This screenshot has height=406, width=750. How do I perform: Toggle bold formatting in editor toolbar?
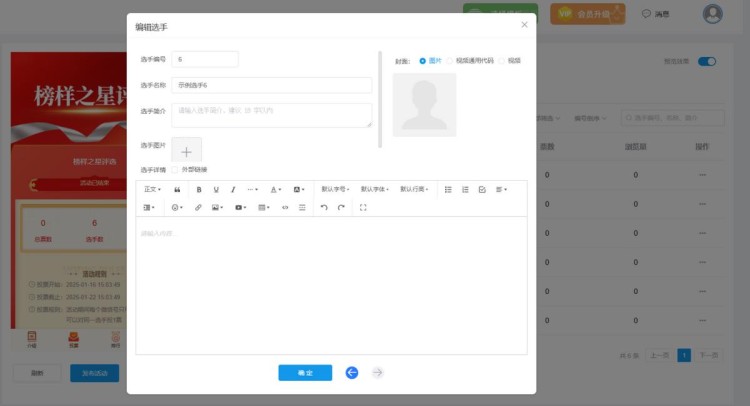click(199, 189)
